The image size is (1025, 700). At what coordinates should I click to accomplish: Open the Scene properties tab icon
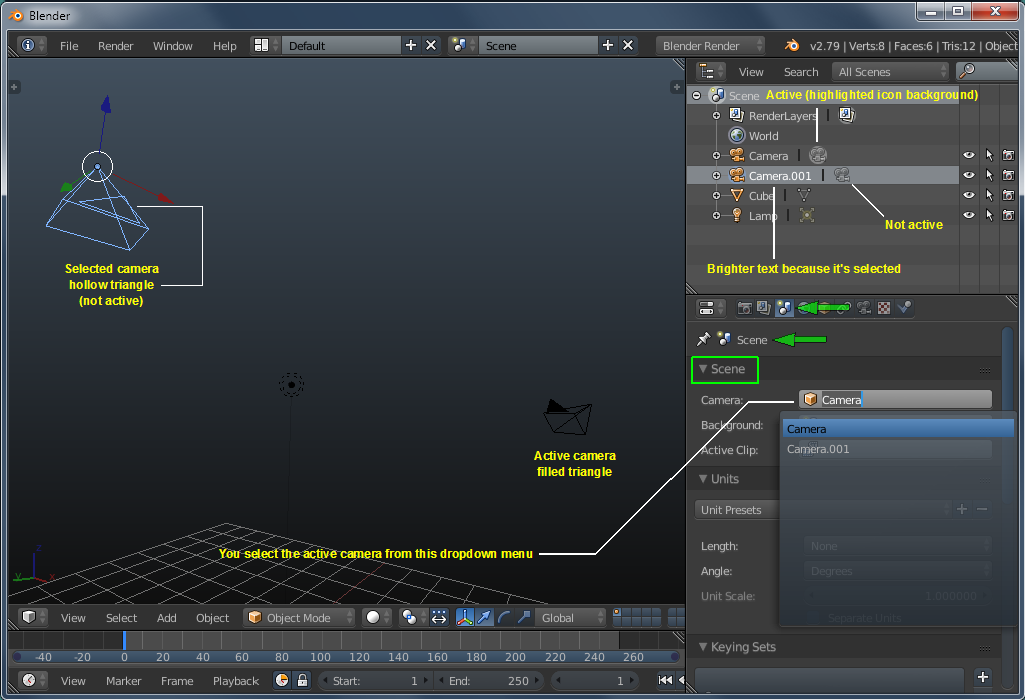784,308
